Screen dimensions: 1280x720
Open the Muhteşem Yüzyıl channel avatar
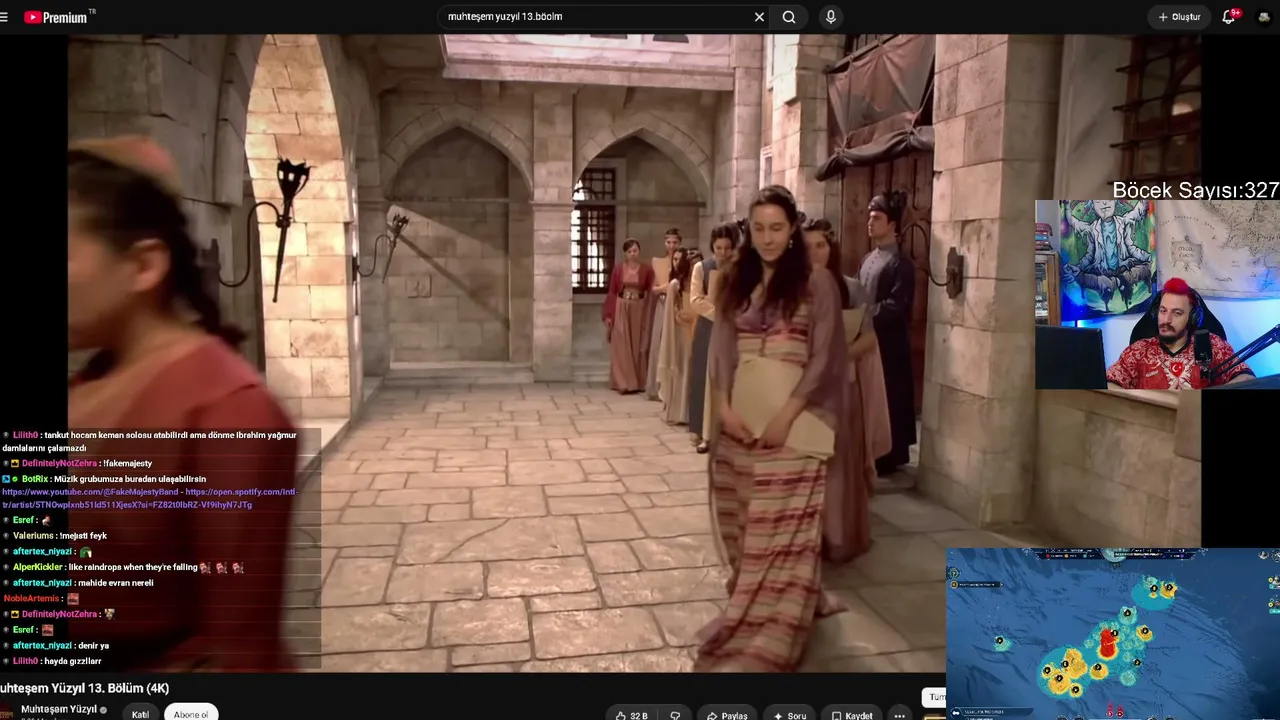pyautogui.click(x=5, y=712)
